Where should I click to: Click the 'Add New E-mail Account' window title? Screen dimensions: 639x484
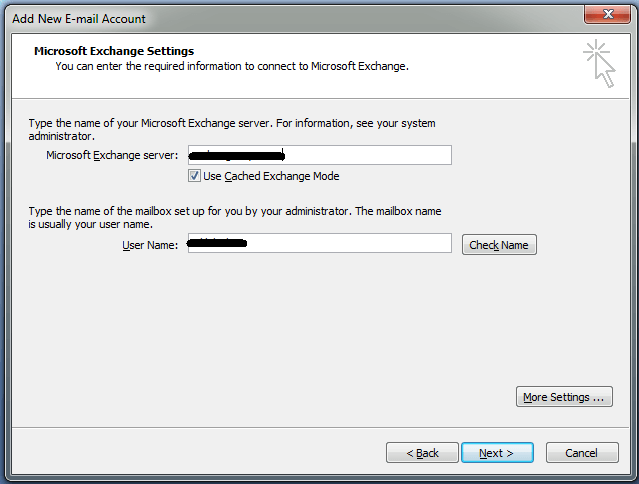coord(79,19)
